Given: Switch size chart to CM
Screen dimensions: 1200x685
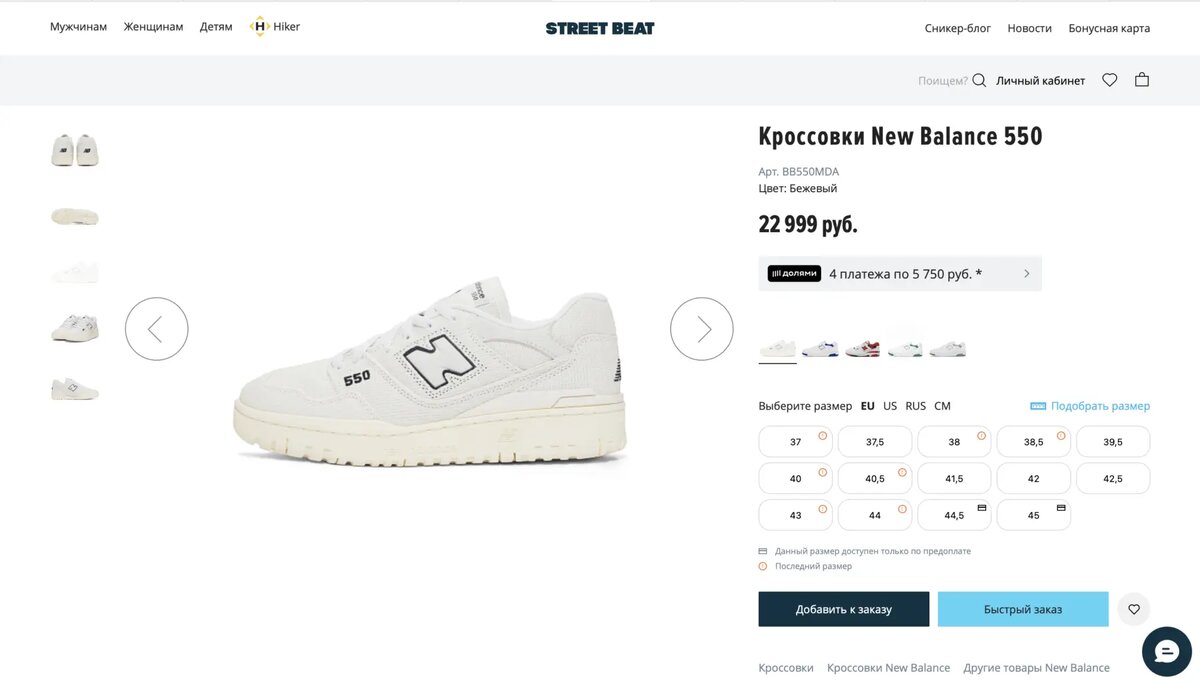Looking at the screenshot, I should (x=942, y=406).
